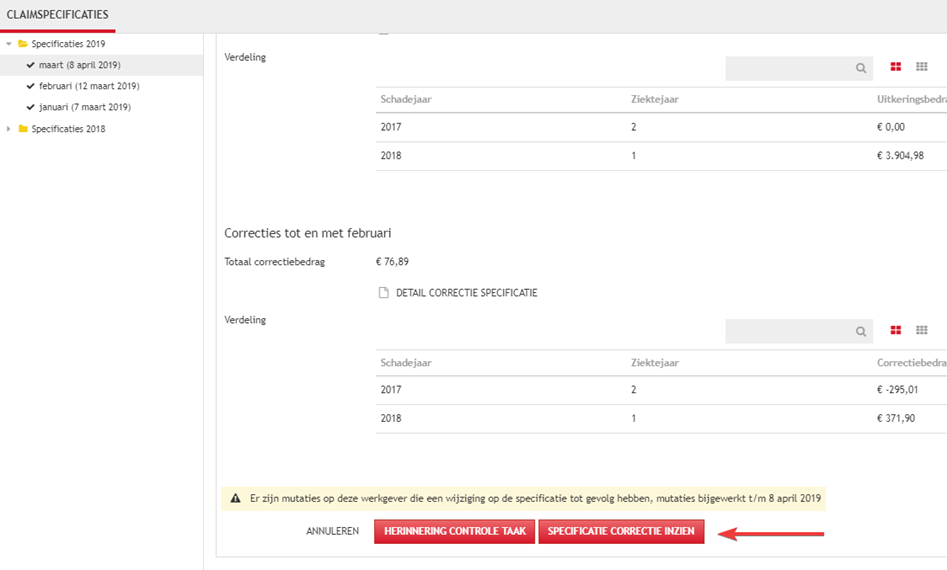Click the search magnifier in lower Verdeling table
The height and width of the screenshot is (570, 947).
(860, 331)
